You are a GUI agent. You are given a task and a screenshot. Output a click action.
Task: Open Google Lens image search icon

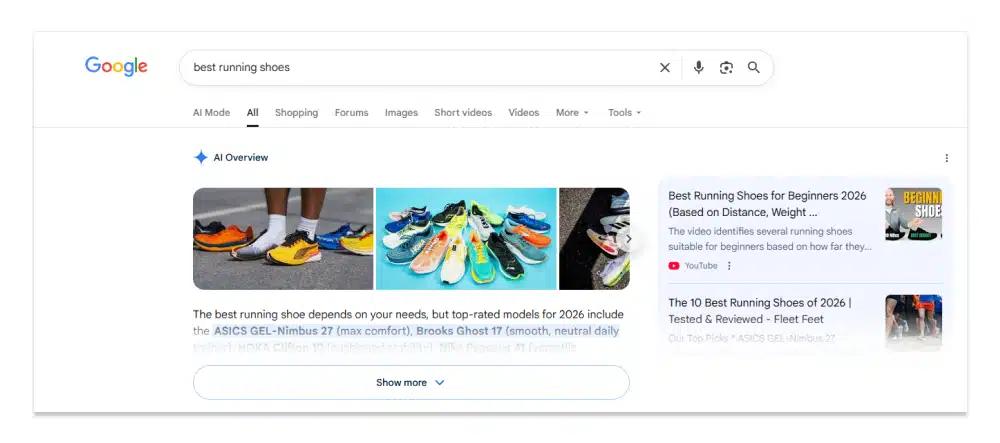726,68
